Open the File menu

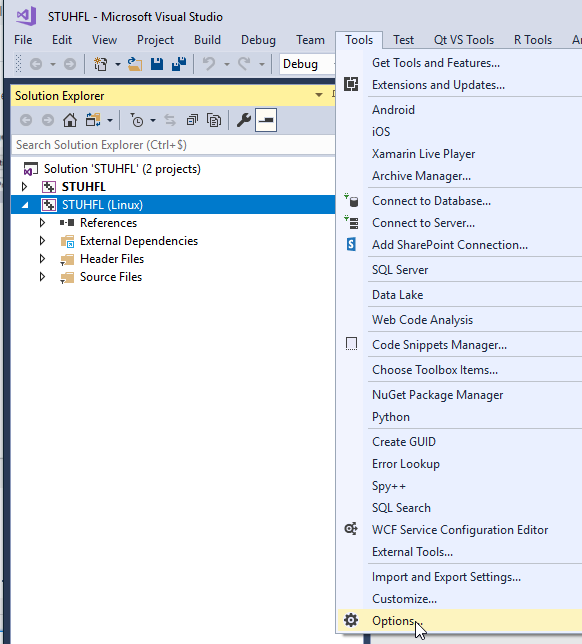tap(23, 40)
